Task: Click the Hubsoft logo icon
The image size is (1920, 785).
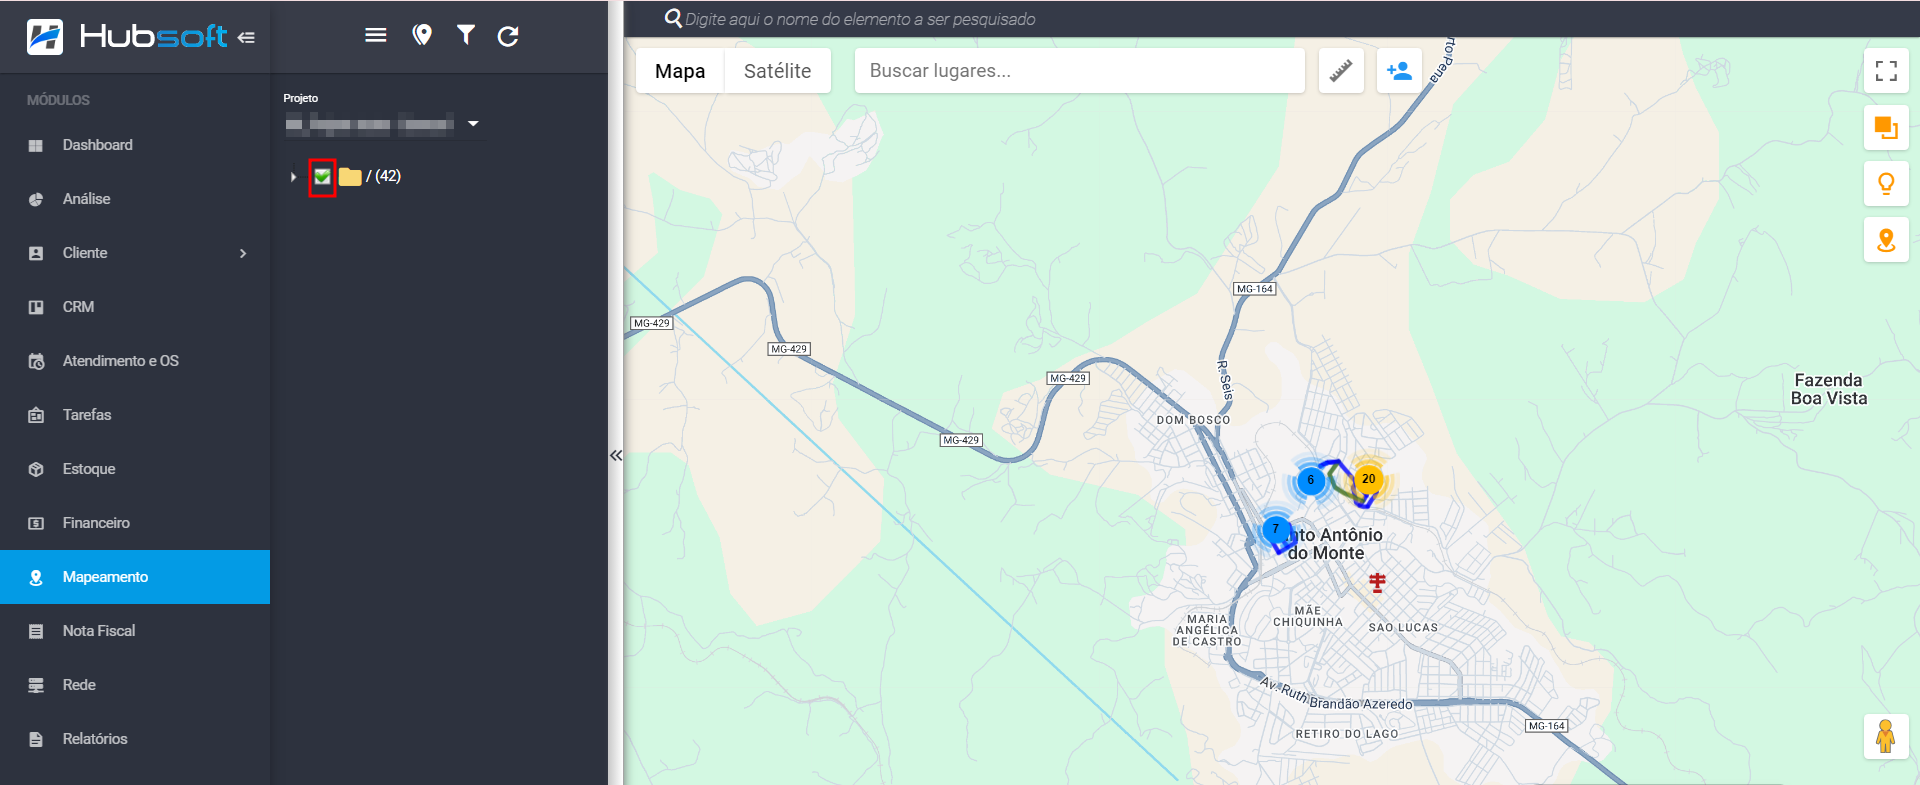Action: (45, 37)
